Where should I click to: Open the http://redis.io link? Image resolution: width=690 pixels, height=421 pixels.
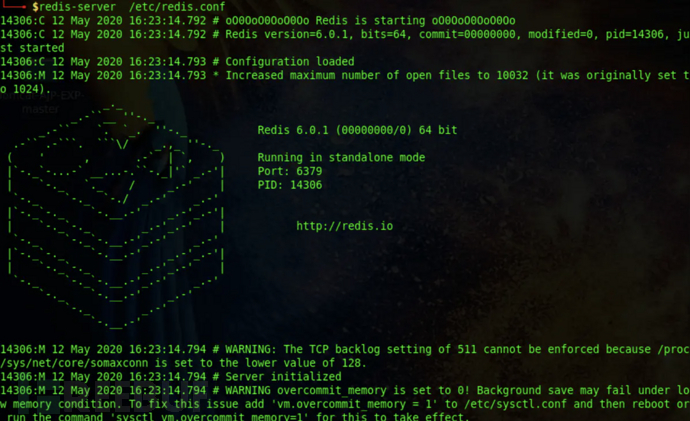344,226
